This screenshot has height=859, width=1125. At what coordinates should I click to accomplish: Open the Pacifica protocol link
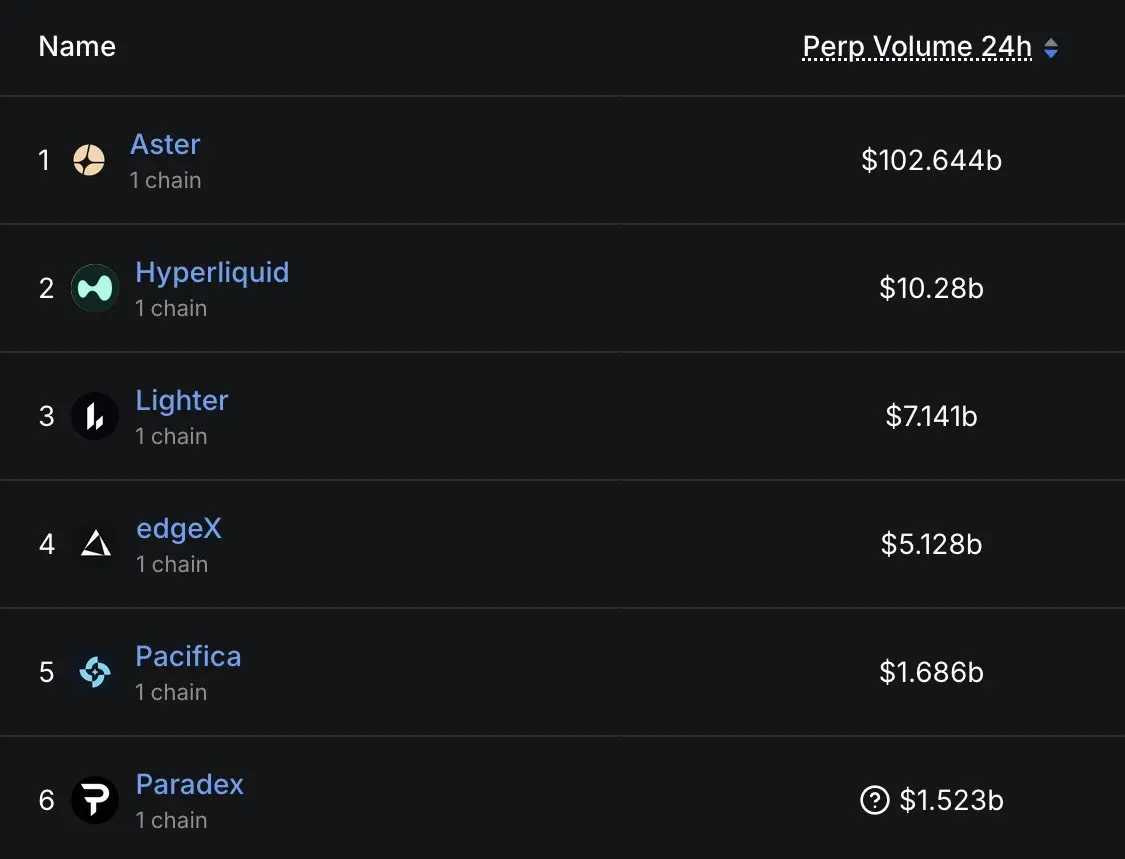pyautogui.click(x=188, y=657)
